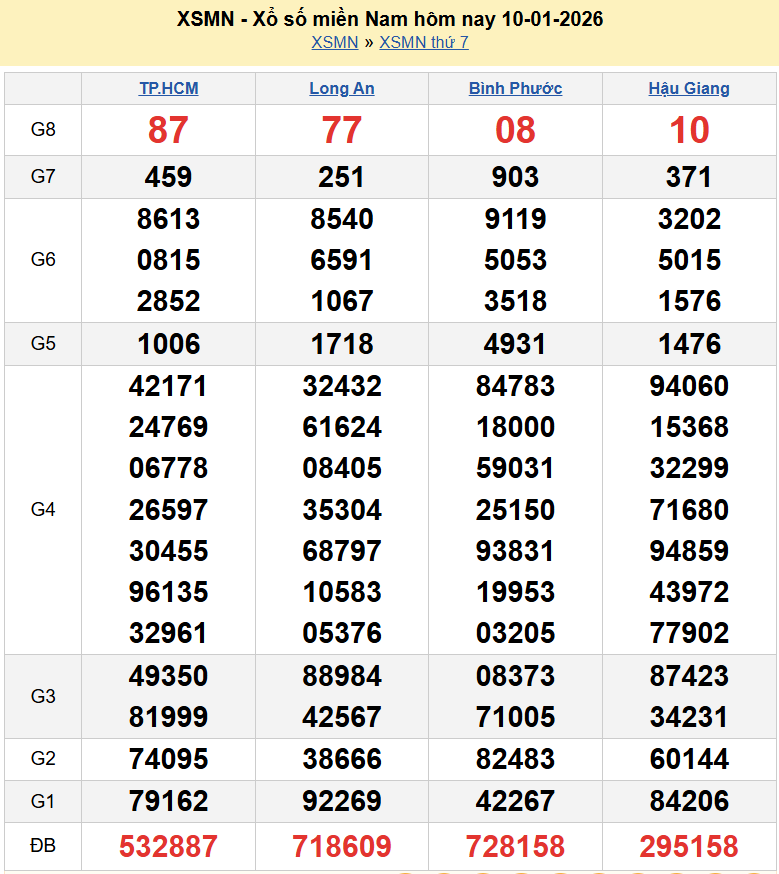Select Long An special prize 718609

tap(342, 847)
